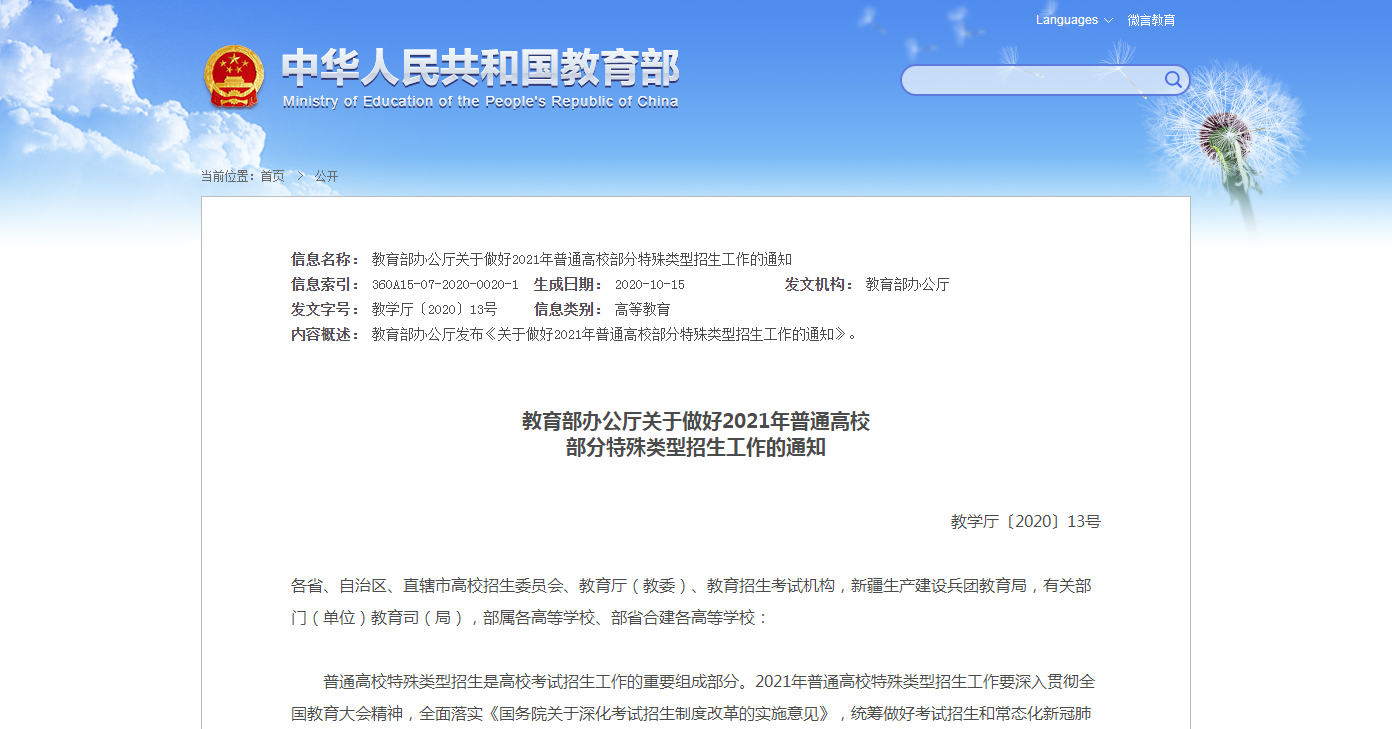
Task: Click the addressee paragraph starting 各省、自治区
Action: (x=691, y=601)
